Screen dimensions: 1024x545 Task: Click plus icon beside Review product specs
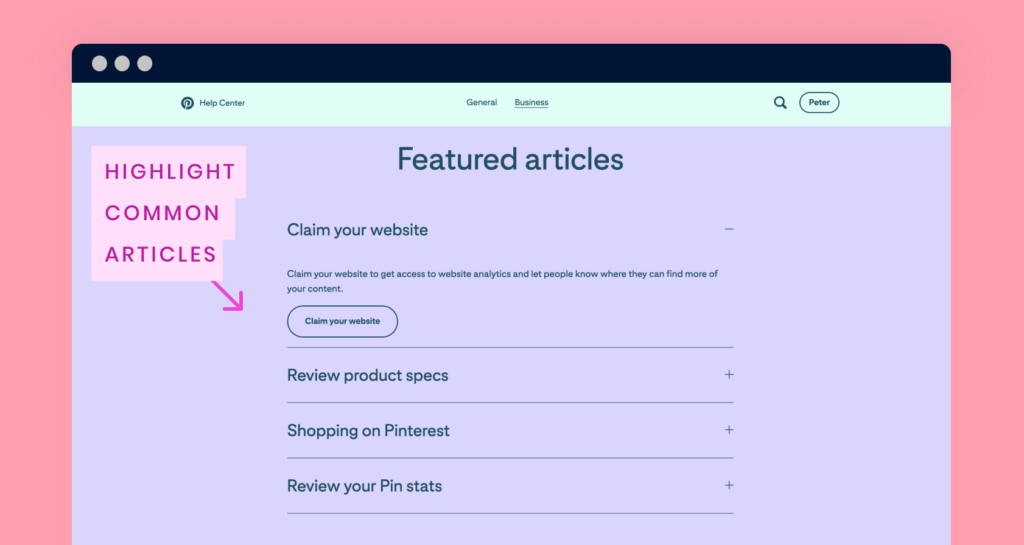tap(729, 375)
